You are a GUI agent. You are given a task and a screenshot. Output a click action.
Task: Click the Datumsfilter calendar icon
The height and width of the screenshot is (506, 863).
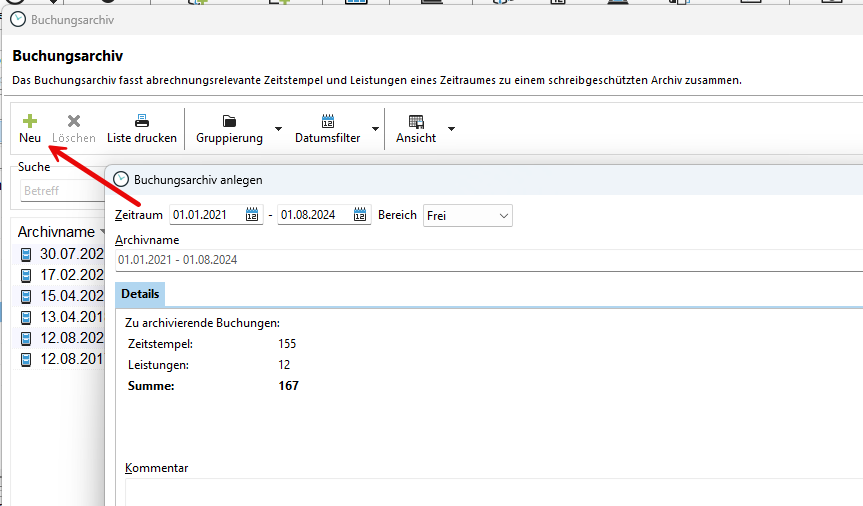327,121
